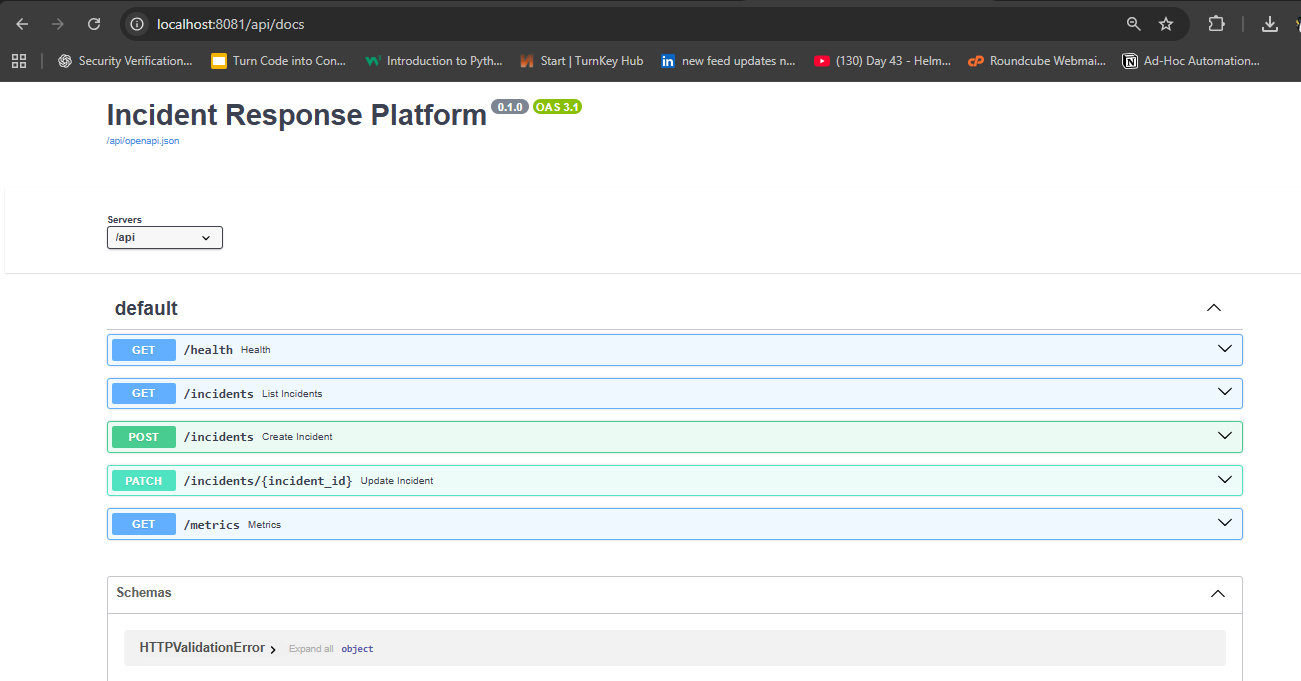Click the OAS 3.1 badge

tap(557, 107)
